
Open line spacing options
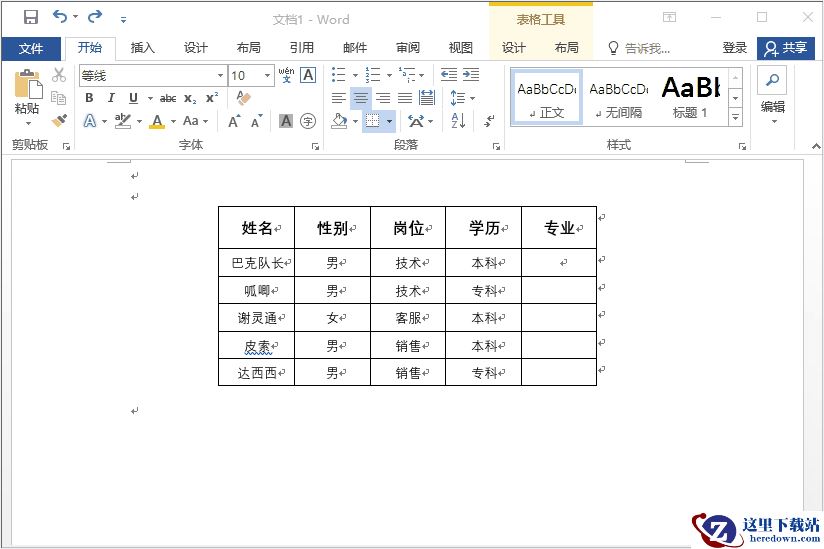click(x=462, y=98)
